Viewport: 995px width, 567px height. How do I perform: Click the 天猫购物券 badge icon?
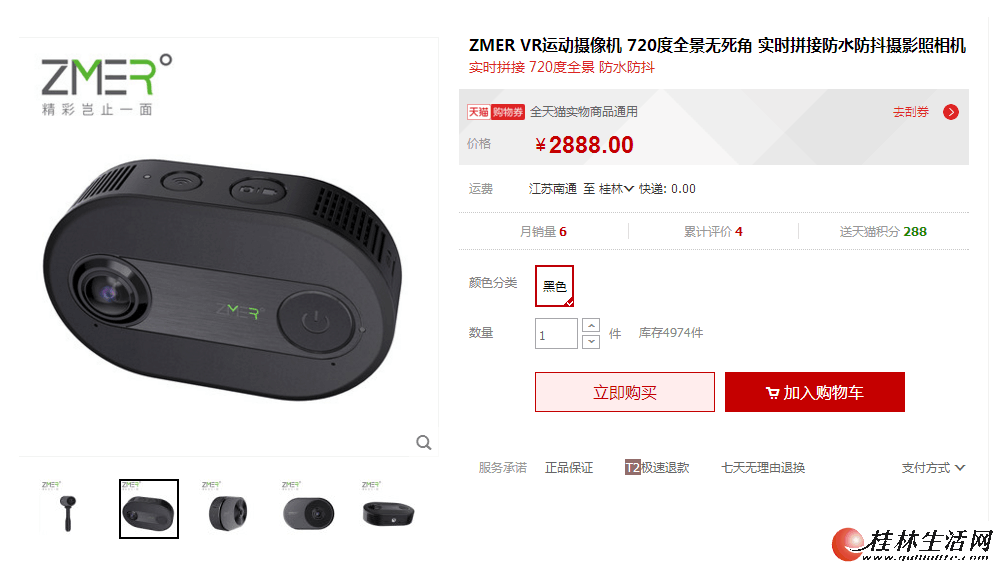[496, 112]
